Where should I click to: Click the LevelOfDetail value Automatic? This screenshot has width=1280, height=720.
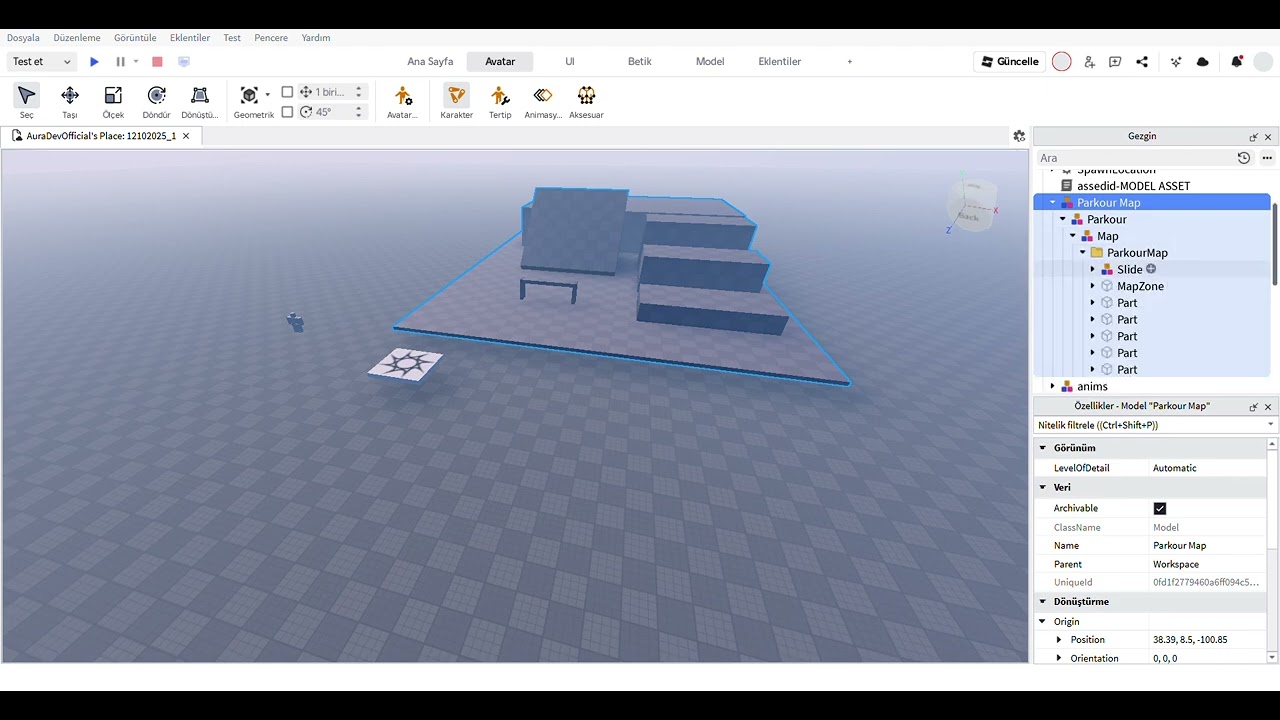(x=1175, y=468)
